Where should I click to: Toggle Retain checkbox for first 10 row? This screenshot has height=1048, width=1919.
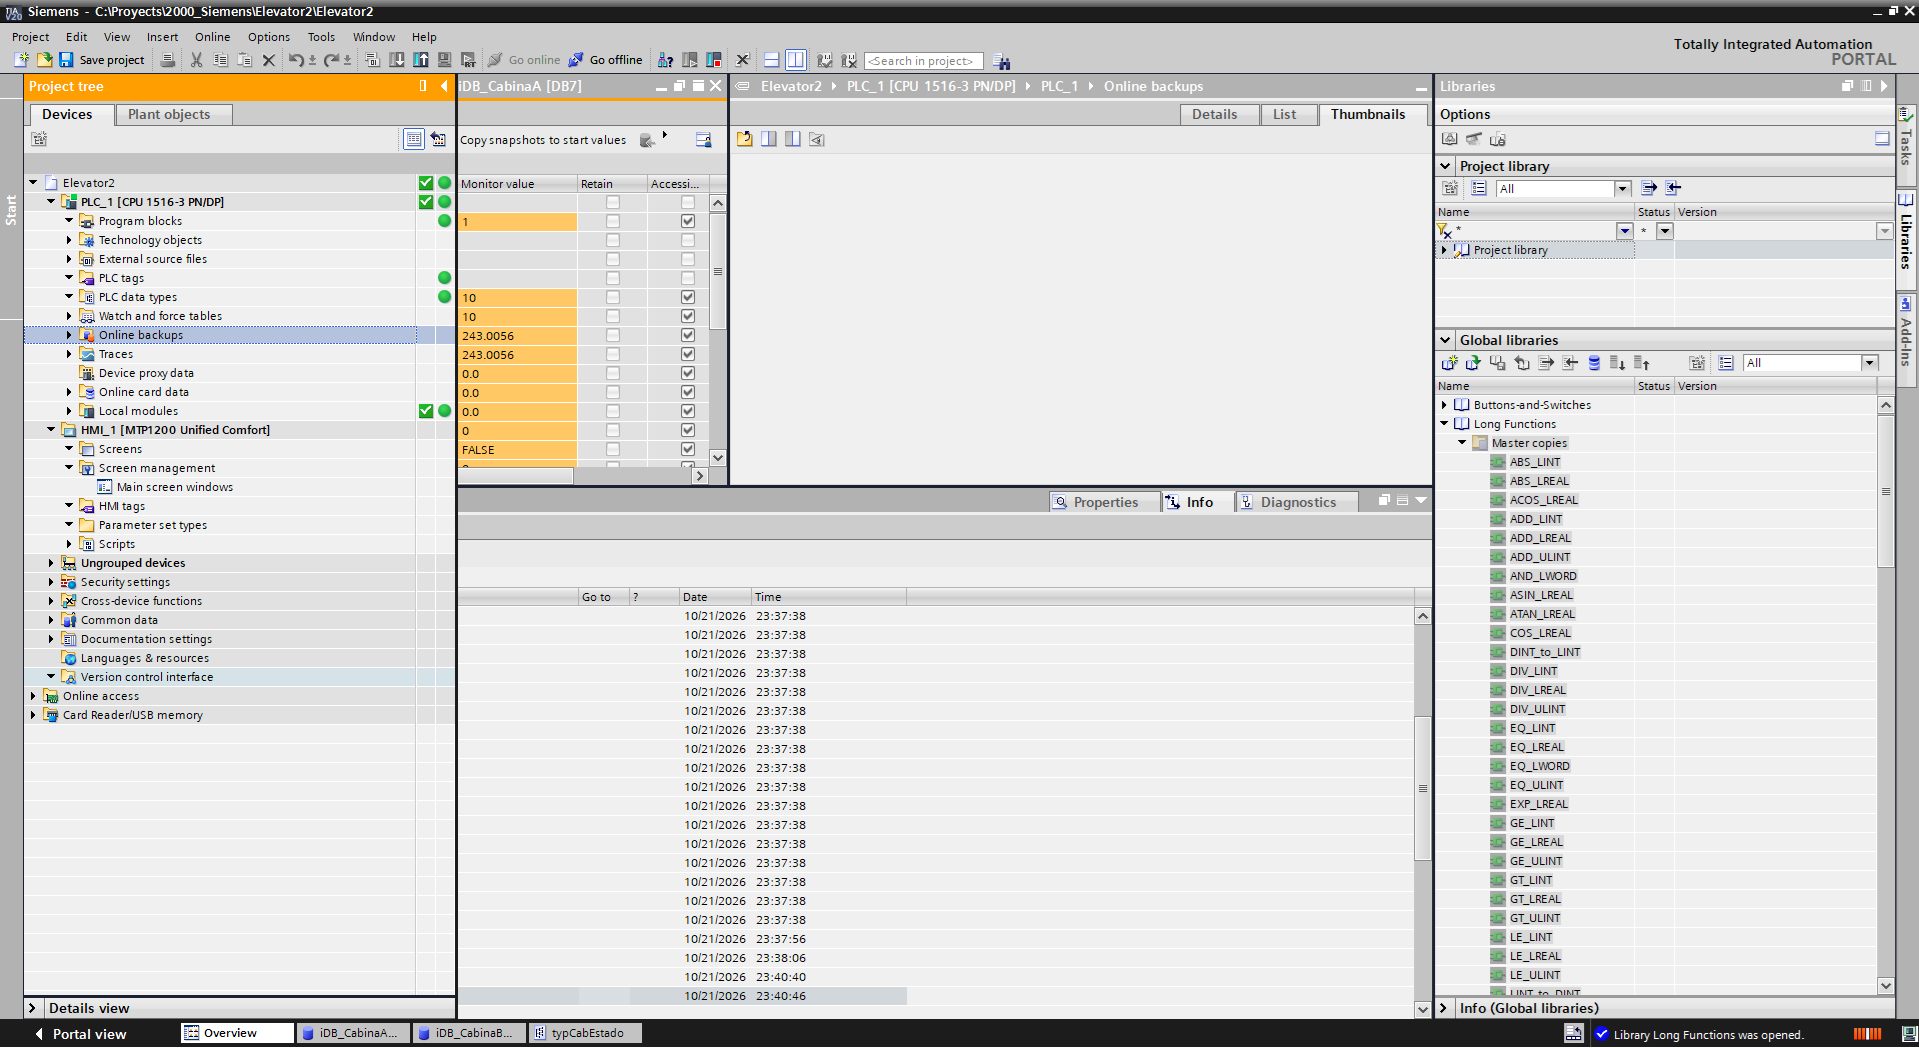613,297
